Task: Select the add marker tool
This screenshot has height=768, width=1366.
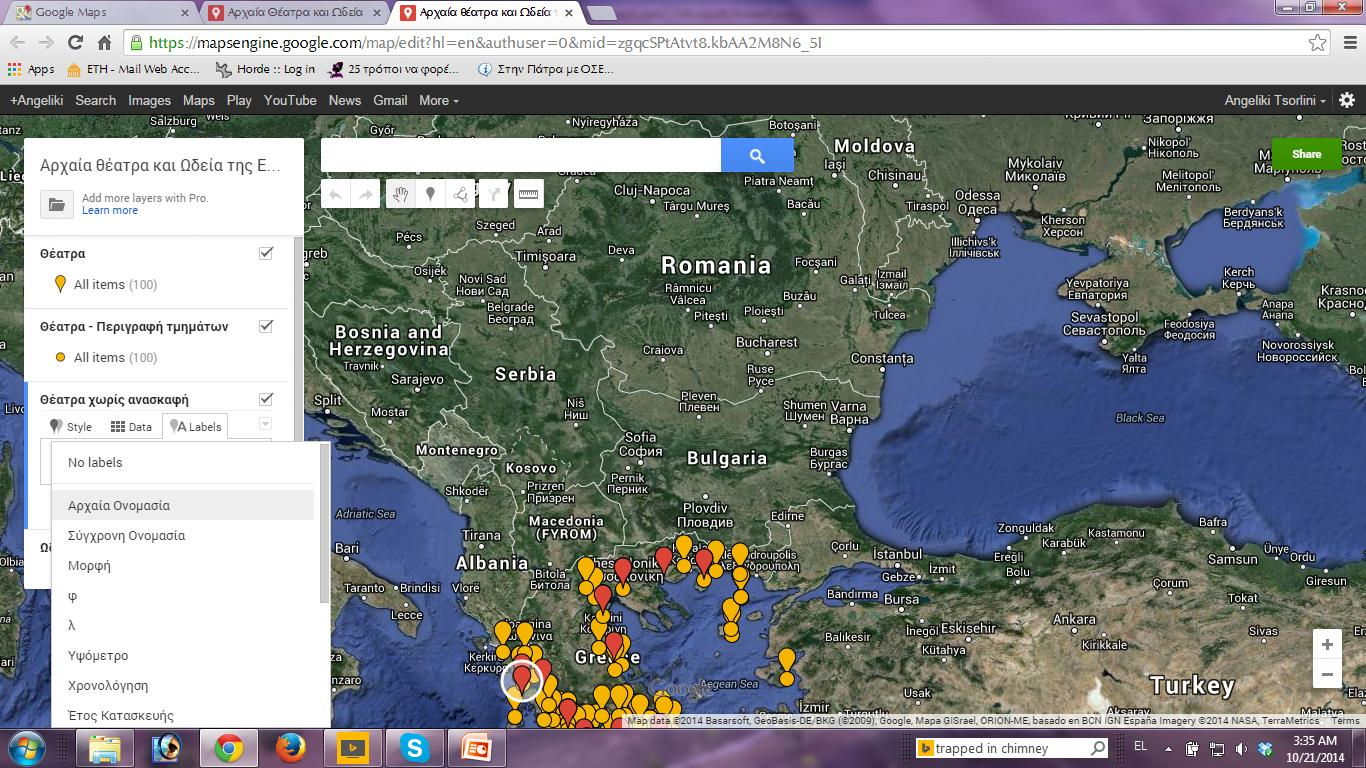Action: point(430,195)
